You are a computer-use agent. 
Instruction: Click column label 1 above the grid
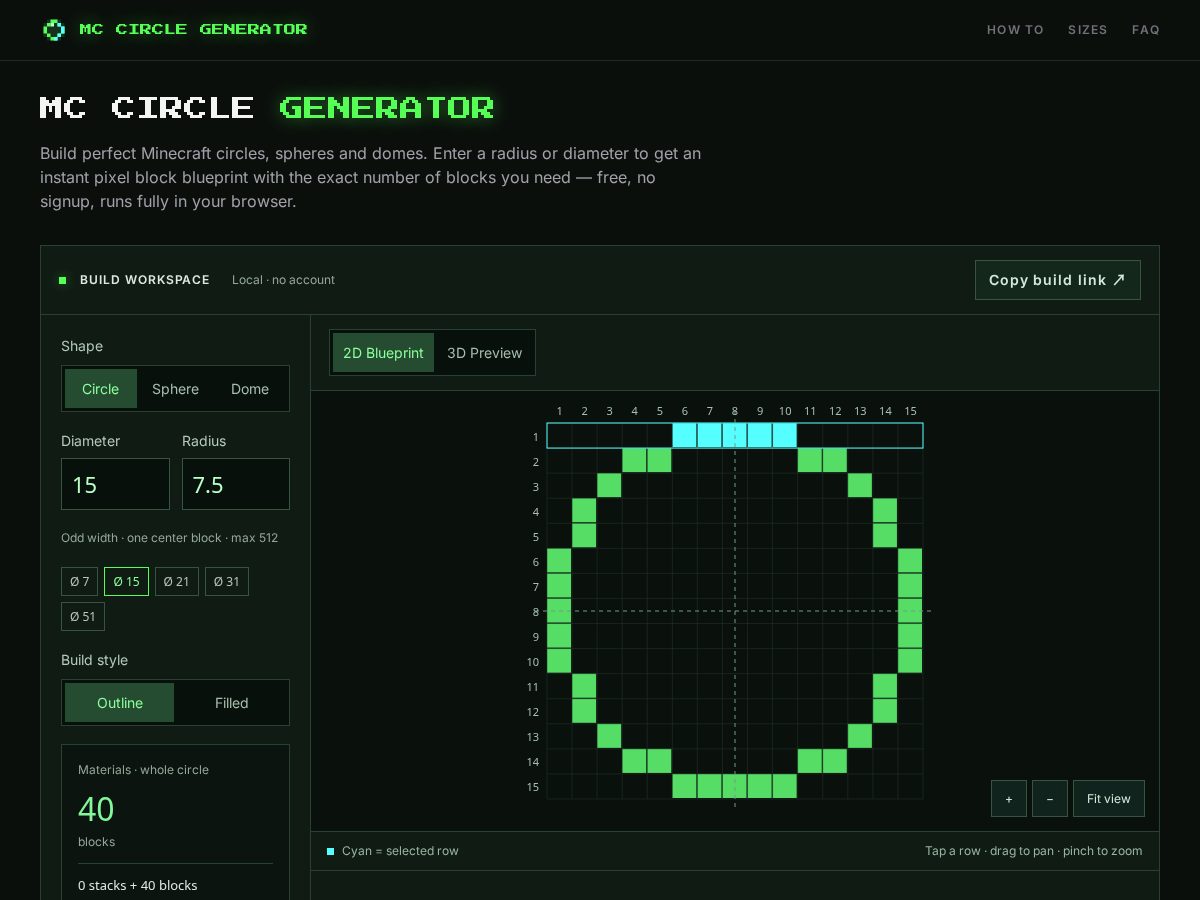point(560,411)
